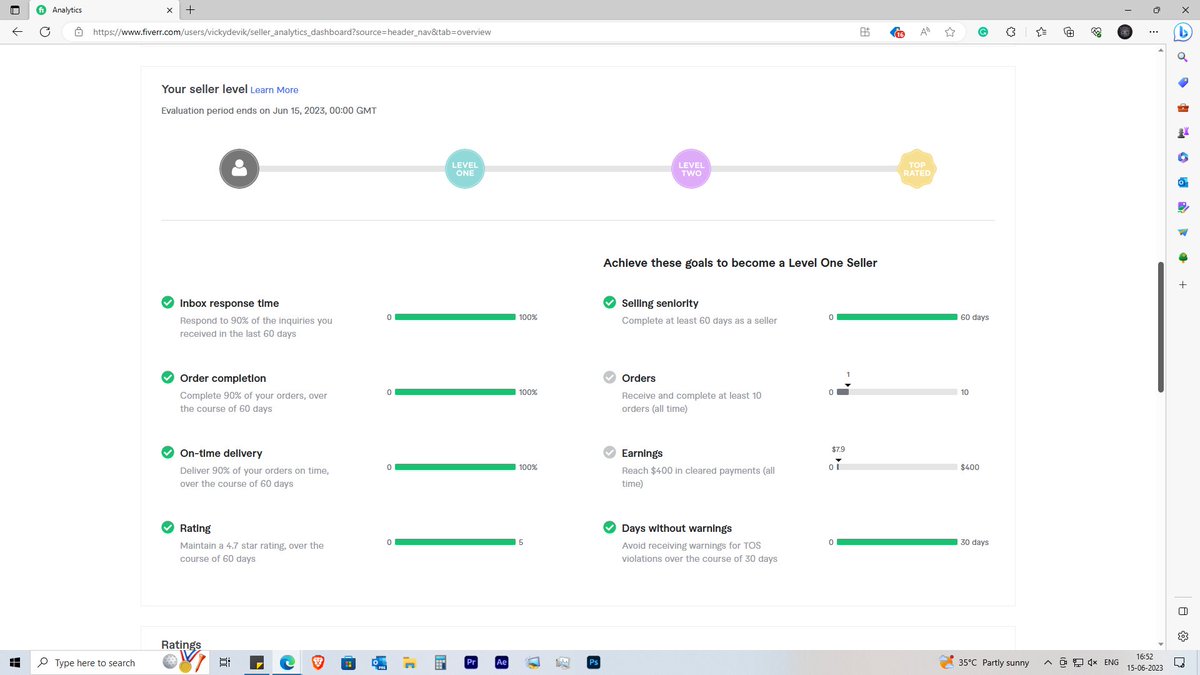This screenshot has height=675, width=1200.
Task: Click the Level Two badge icon
Action: pyautogui.click(x=692, y=168)
